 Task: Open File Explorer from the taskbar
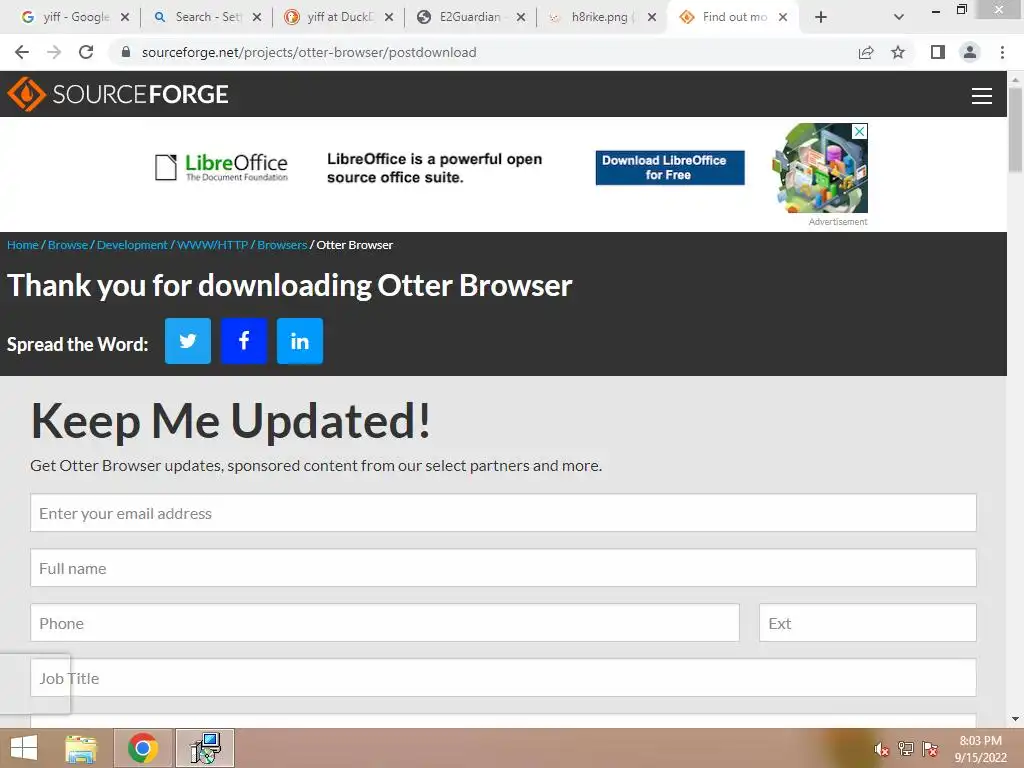81,748
